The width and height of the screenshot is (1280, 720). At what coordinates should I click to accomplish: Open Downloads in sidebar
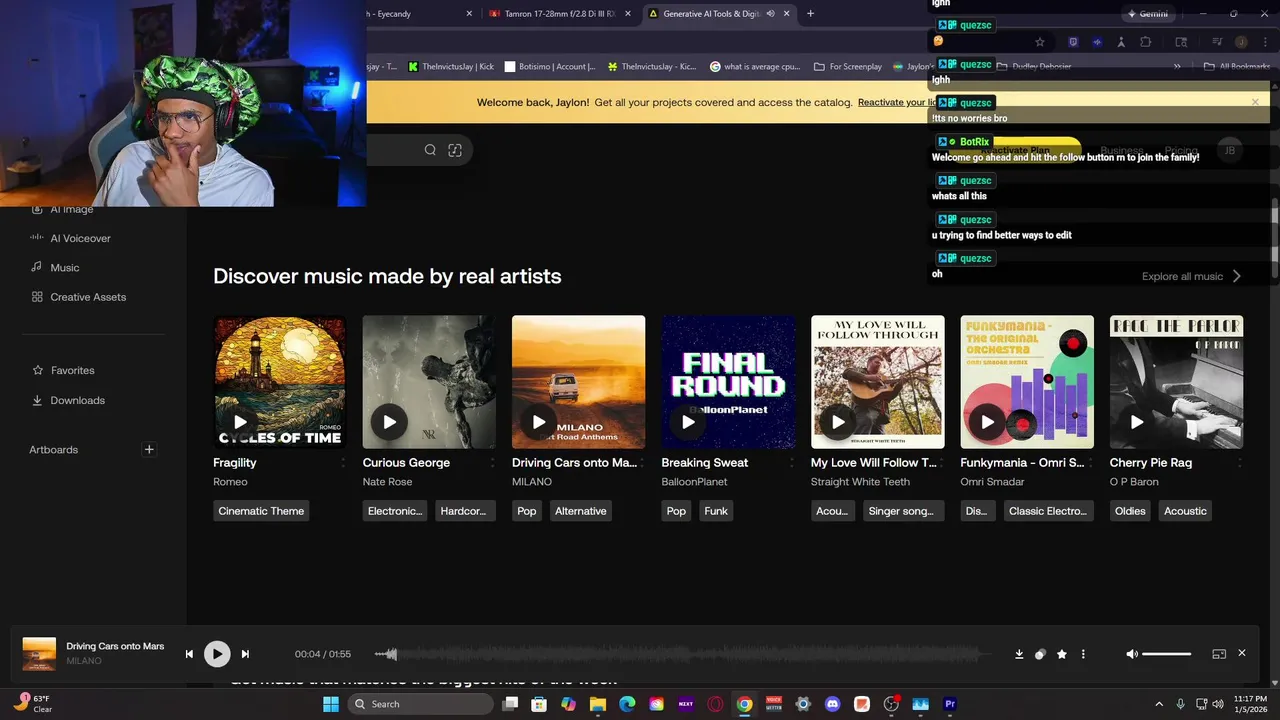point(77,400)
